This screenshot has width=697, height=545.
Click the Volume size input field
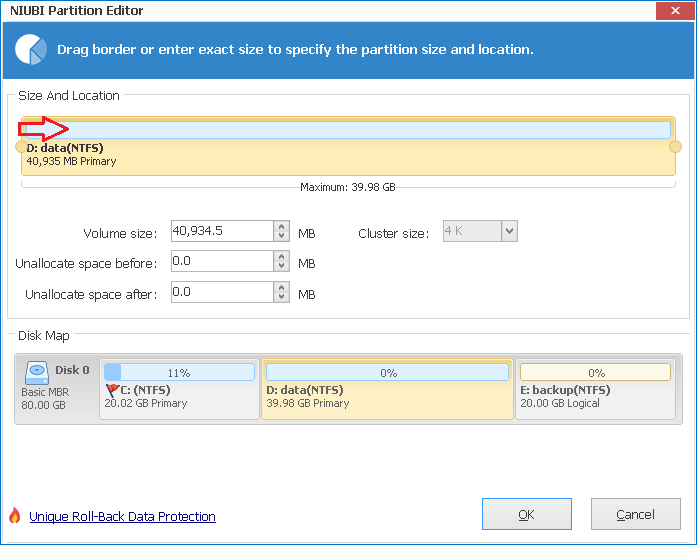tap(222, 231)
